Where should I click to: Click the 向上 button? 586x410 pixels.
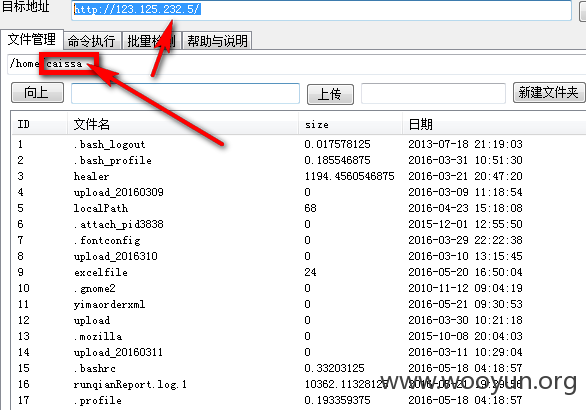click(37, 92)
